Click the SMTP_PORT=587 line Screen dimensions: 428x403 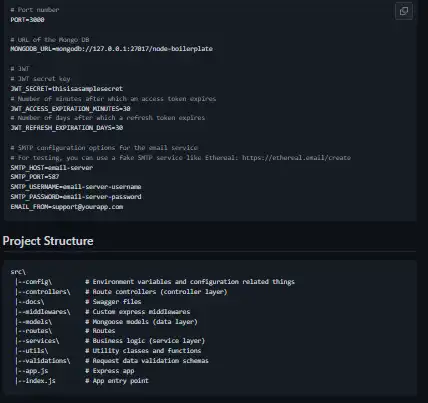pyautogui.click(x=35, y=177)
